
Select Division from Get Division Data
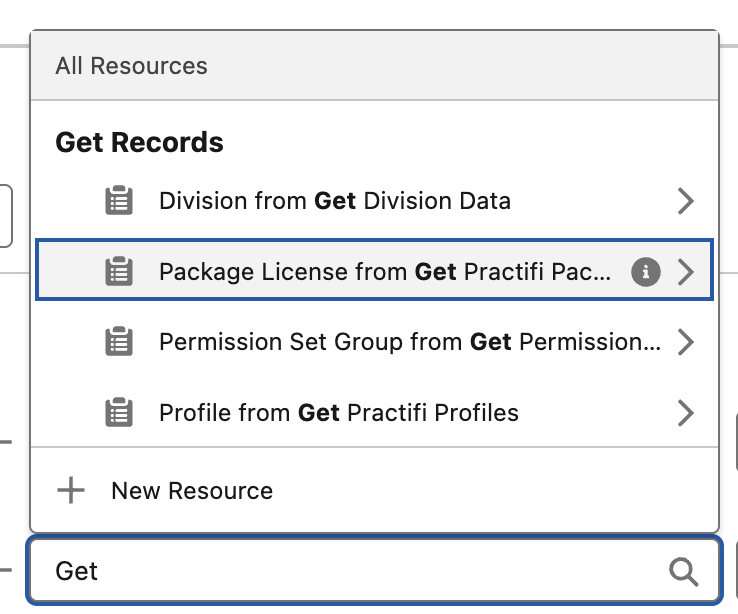334,201
